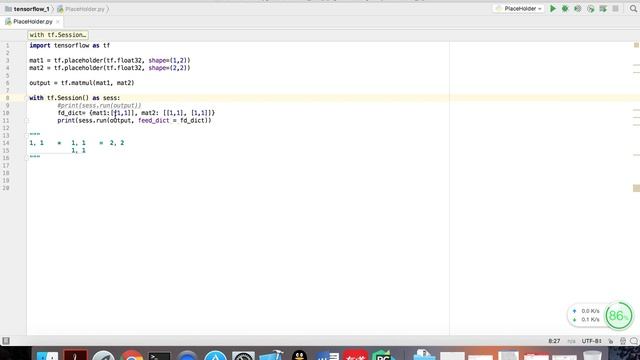Collapse the fold marker at line 11

tap(27, 120)
